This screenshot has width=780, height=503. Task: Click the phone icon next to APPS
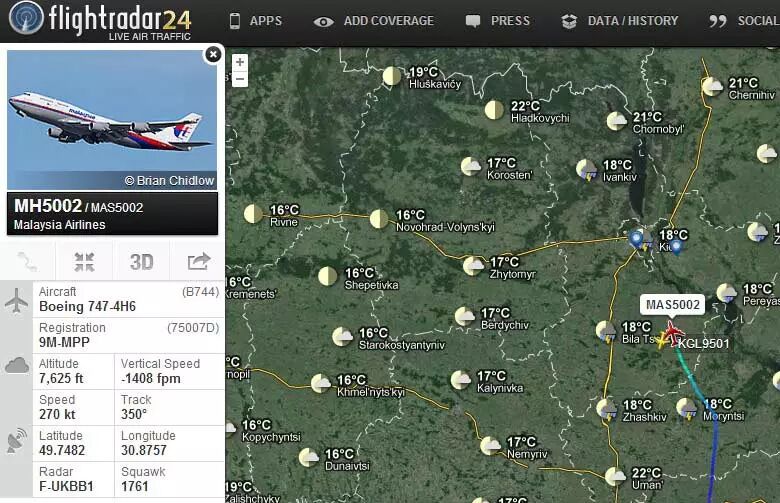[x=234, y=21]
